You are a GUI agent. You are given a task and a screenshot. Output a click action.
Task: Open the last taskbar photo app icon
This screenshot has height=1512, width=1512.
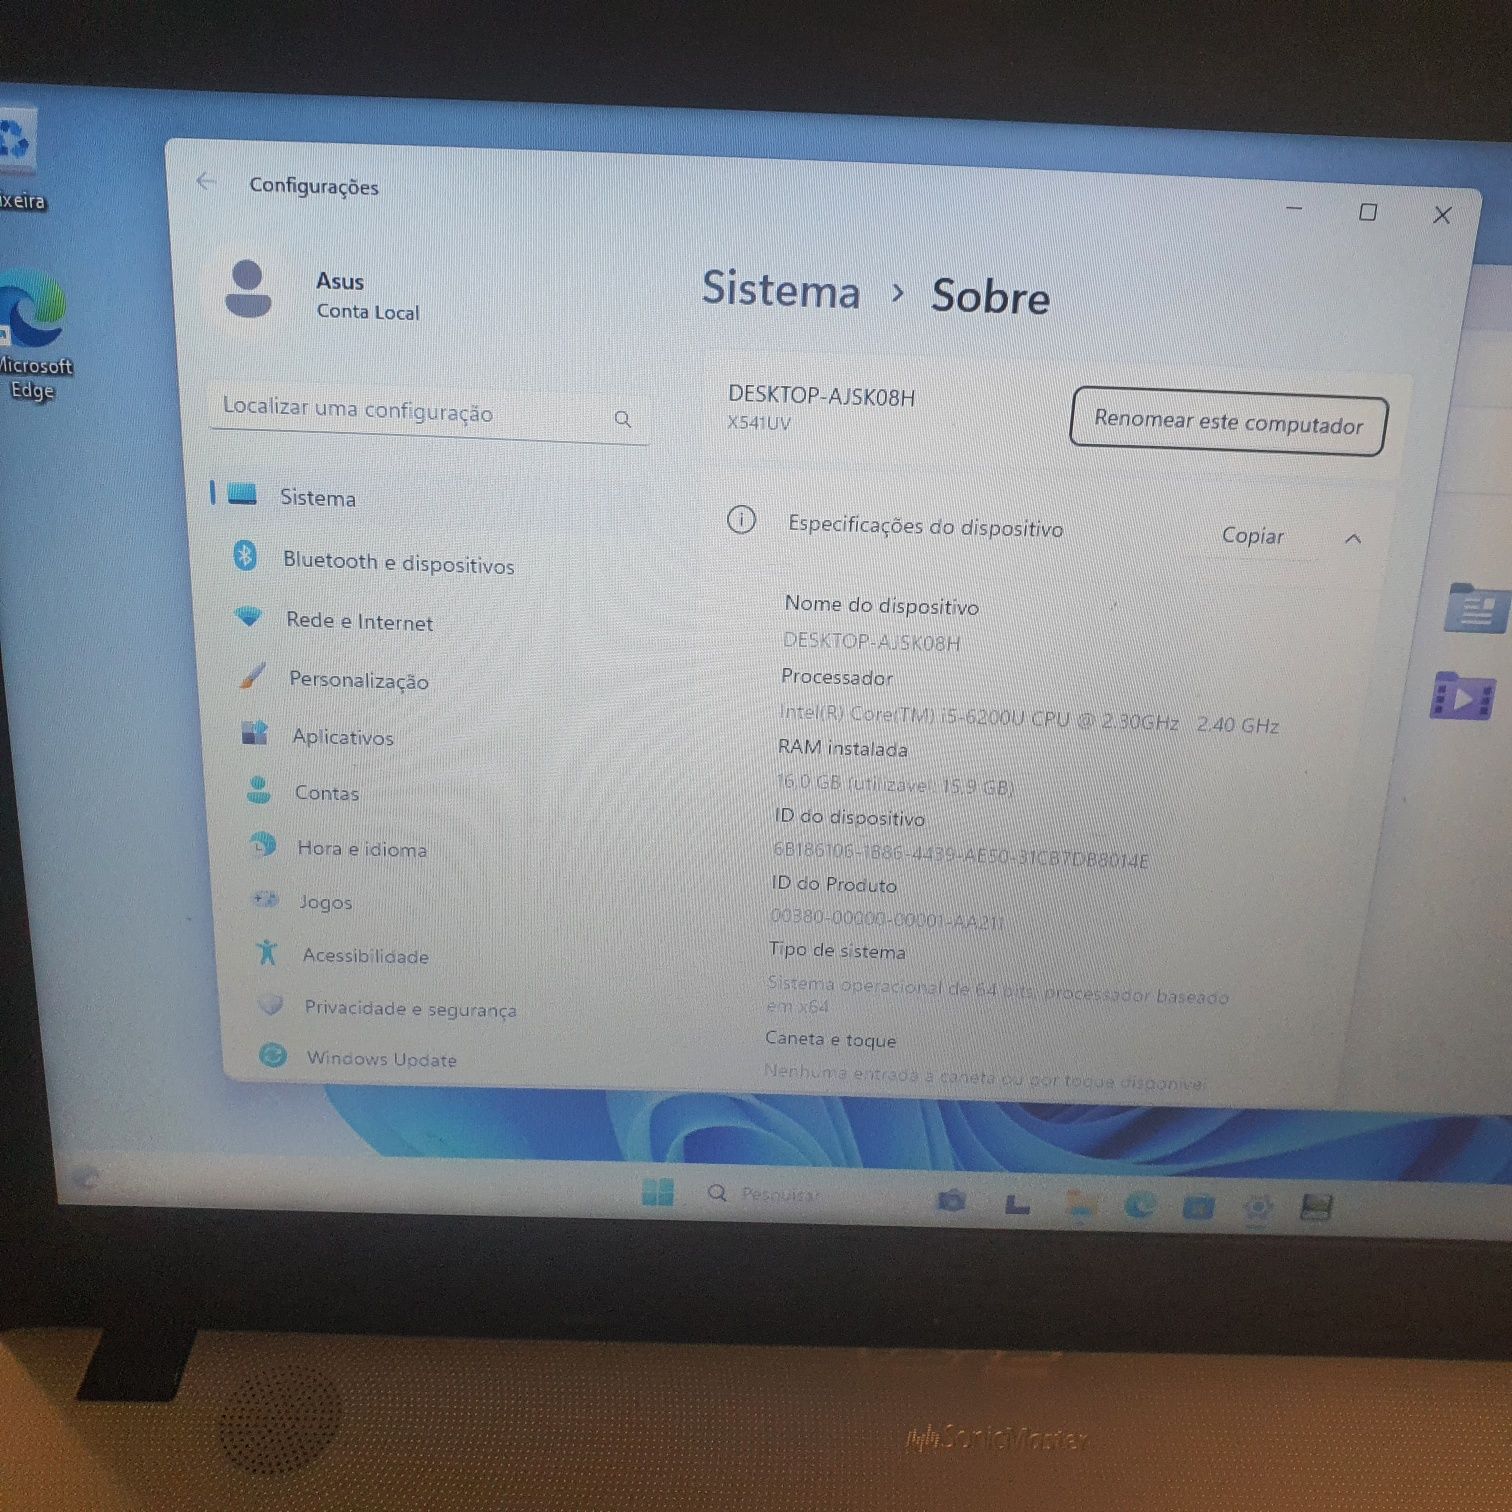1316,1209
